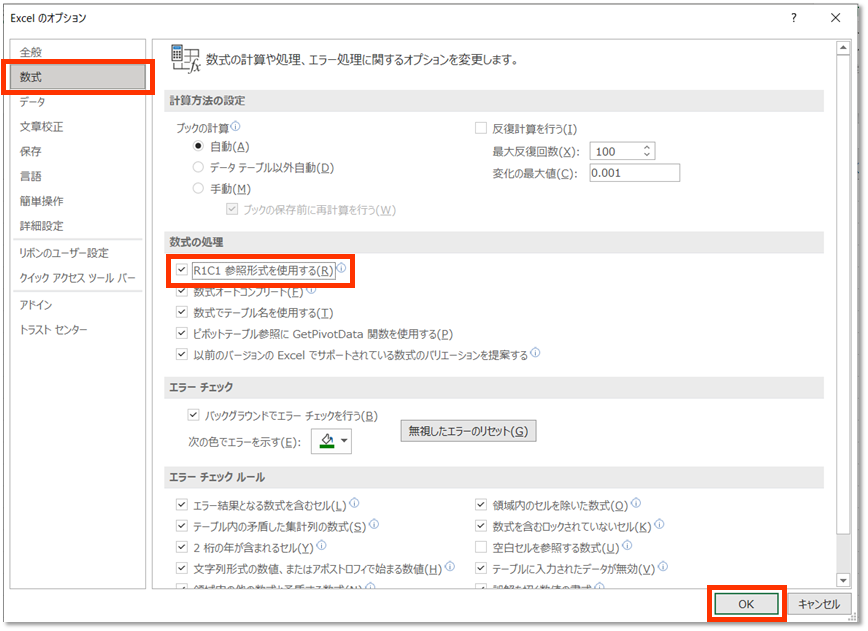This screenshot has height=631, width=868.
Task: Open 言語 options category
Action: click(x=78, y=176)
